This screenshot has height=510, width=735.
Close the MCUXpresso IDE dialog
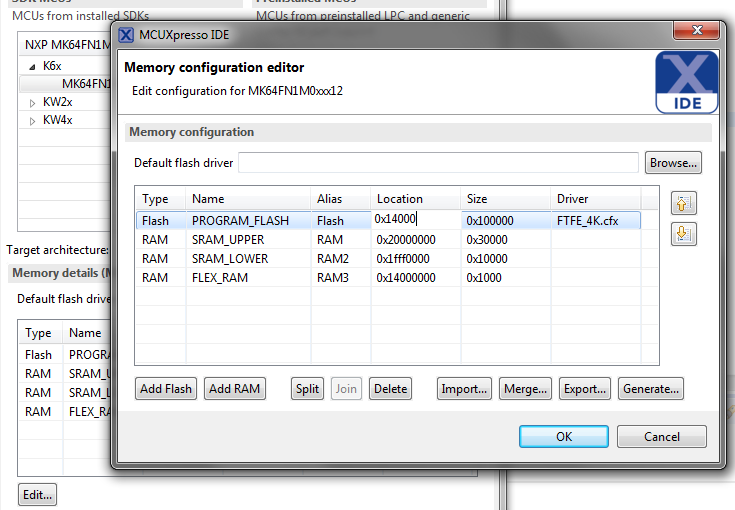696,30
